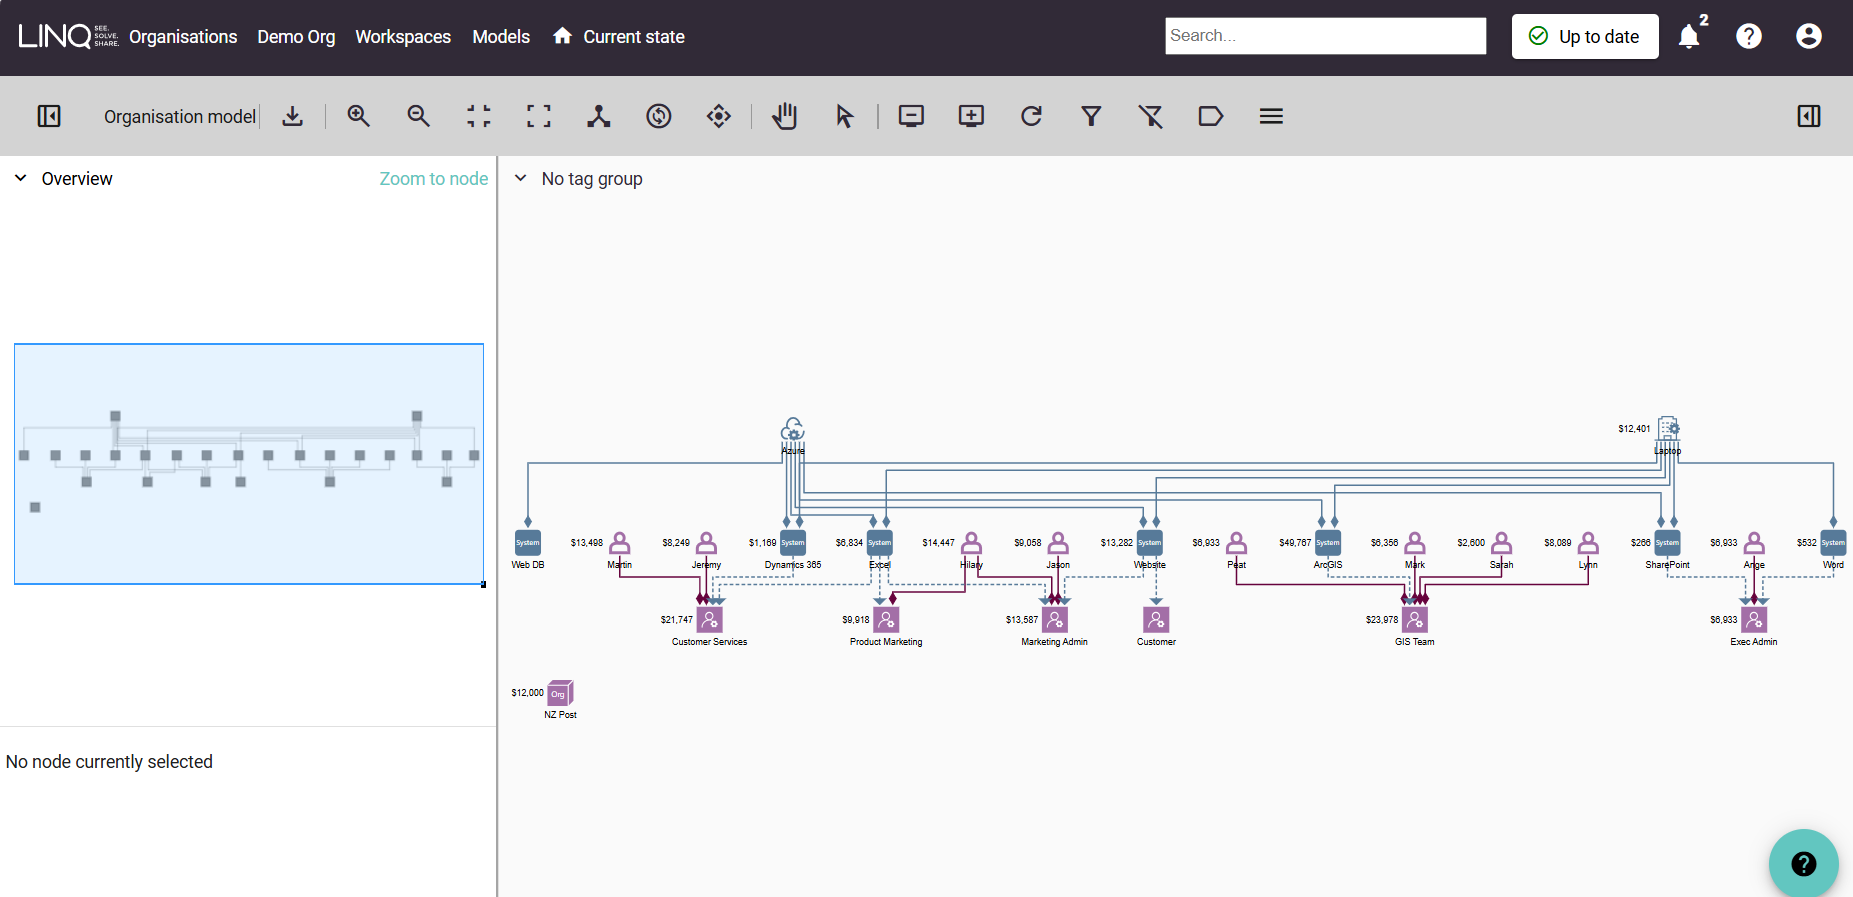Click the Up to date button
Image resolution: width=1853 pixels, height=897 pixels.
[x=1585, y=36]
